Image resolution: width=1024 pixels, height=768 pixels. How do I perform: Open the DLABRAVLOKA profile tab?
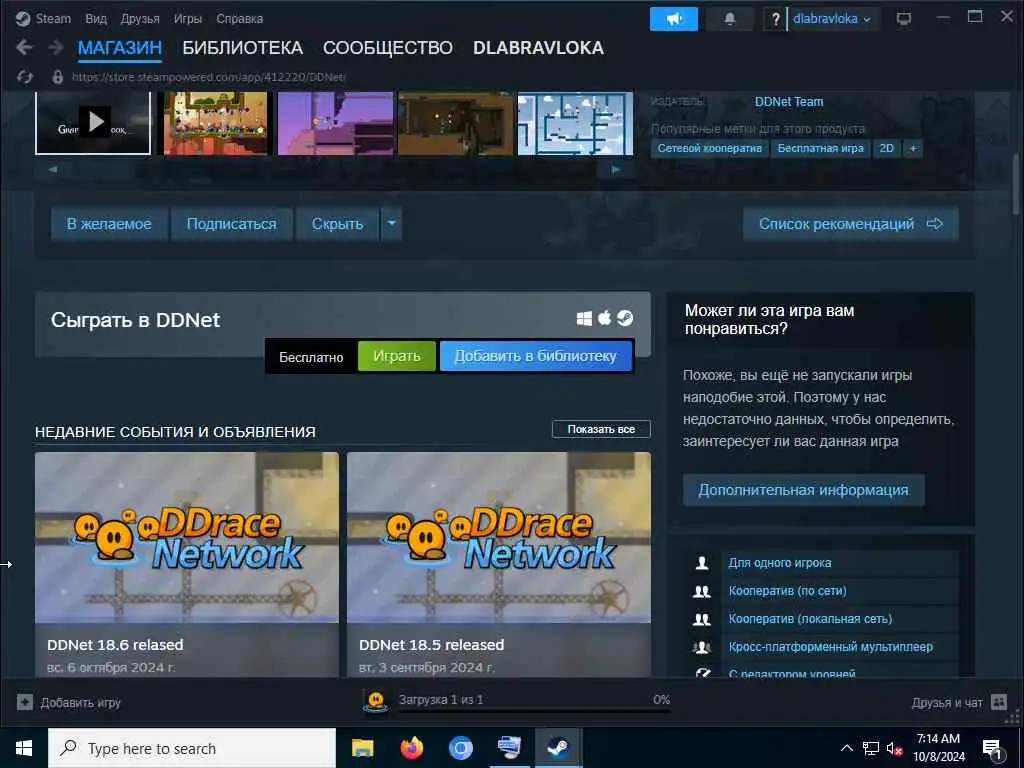point(538,48)
